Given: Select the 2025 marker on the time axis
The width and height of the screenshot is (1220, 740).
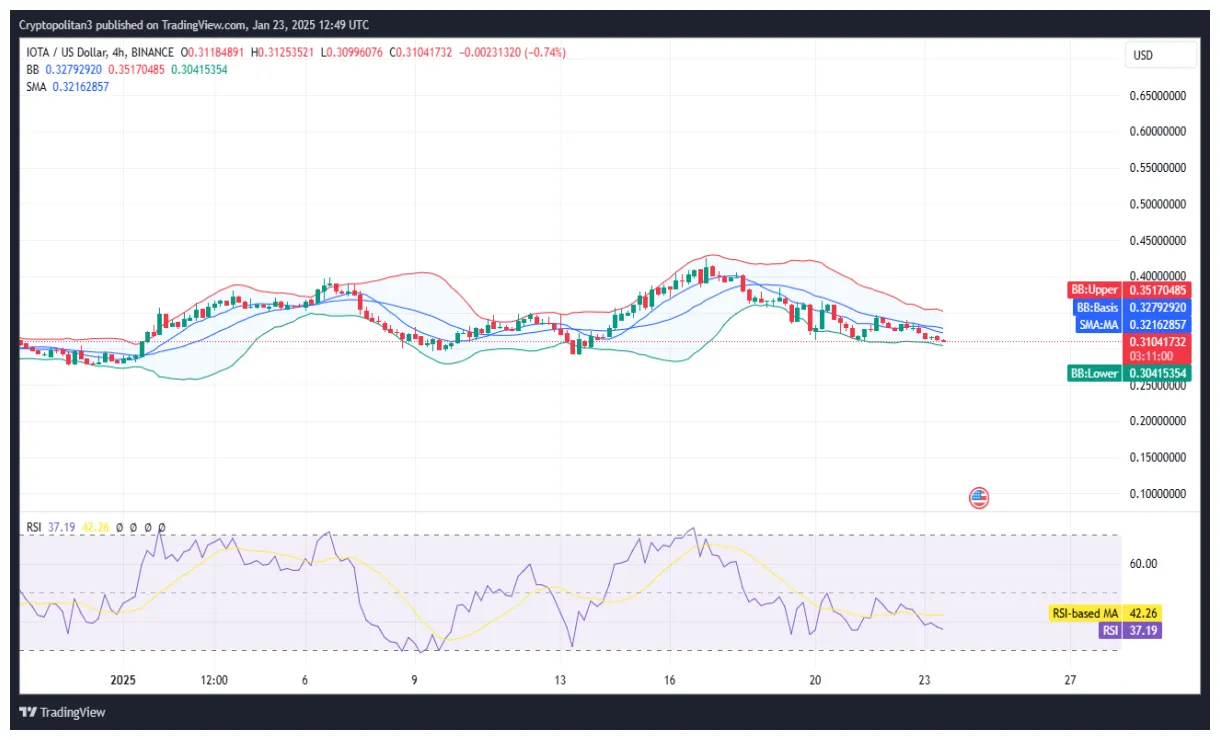Looking at the screenshot, I should (123, 680).
